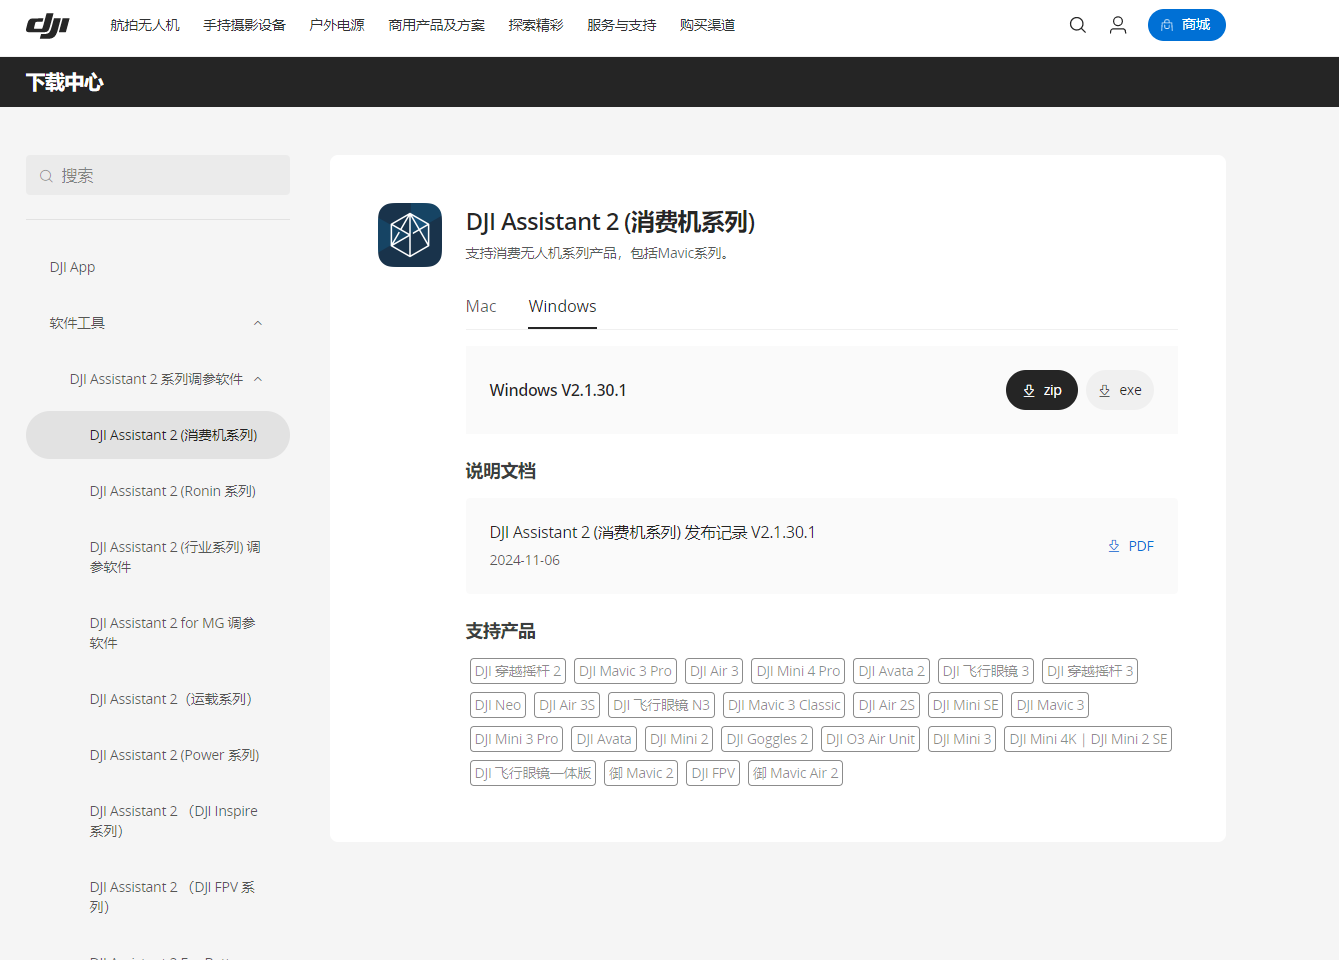The width and height of the screenshot is (1339, 960).
Task: Select DJI Assistant 2 (Power 系列)
Action: tap(174, 755)
